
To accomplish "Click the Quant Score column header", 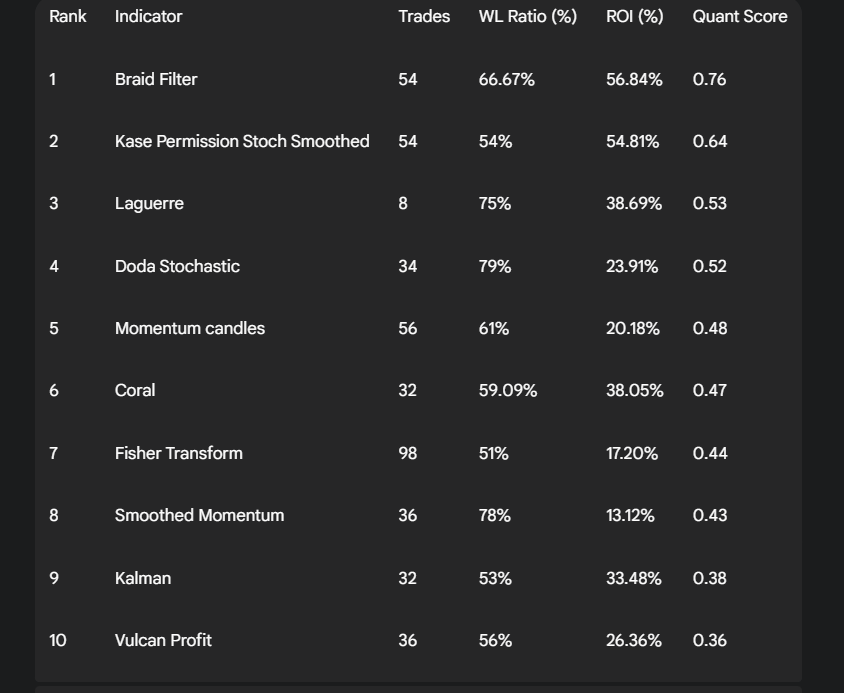I will pyautogui.click(x=739, y=16).
